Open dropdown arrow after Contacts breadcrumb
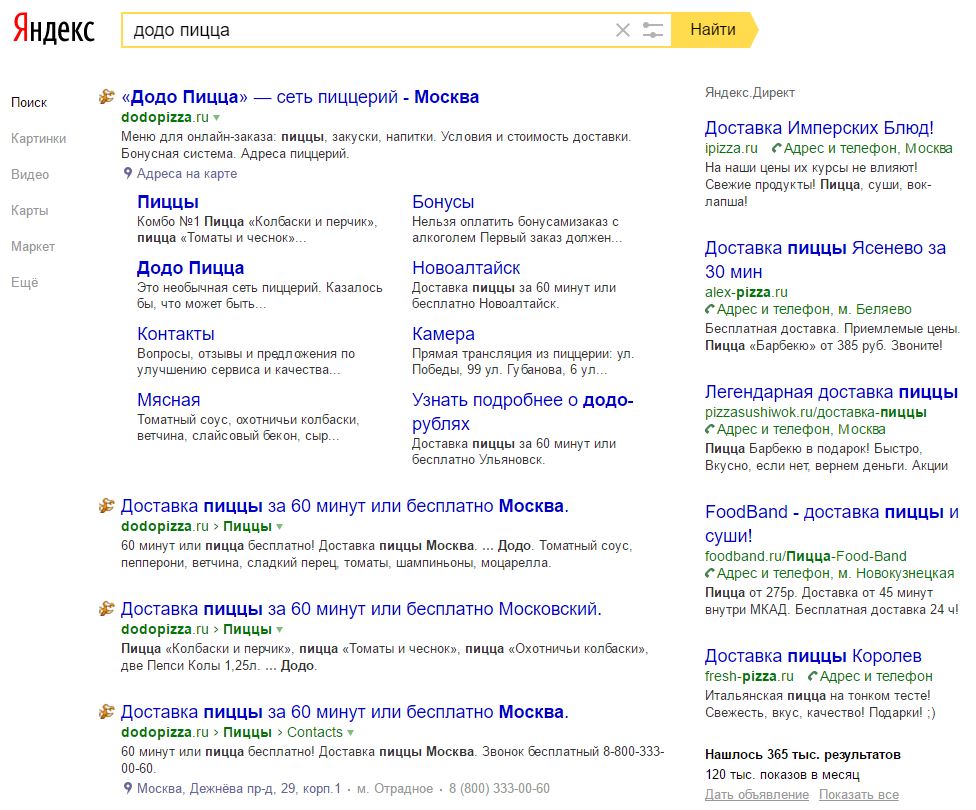 tap(351, 733)
